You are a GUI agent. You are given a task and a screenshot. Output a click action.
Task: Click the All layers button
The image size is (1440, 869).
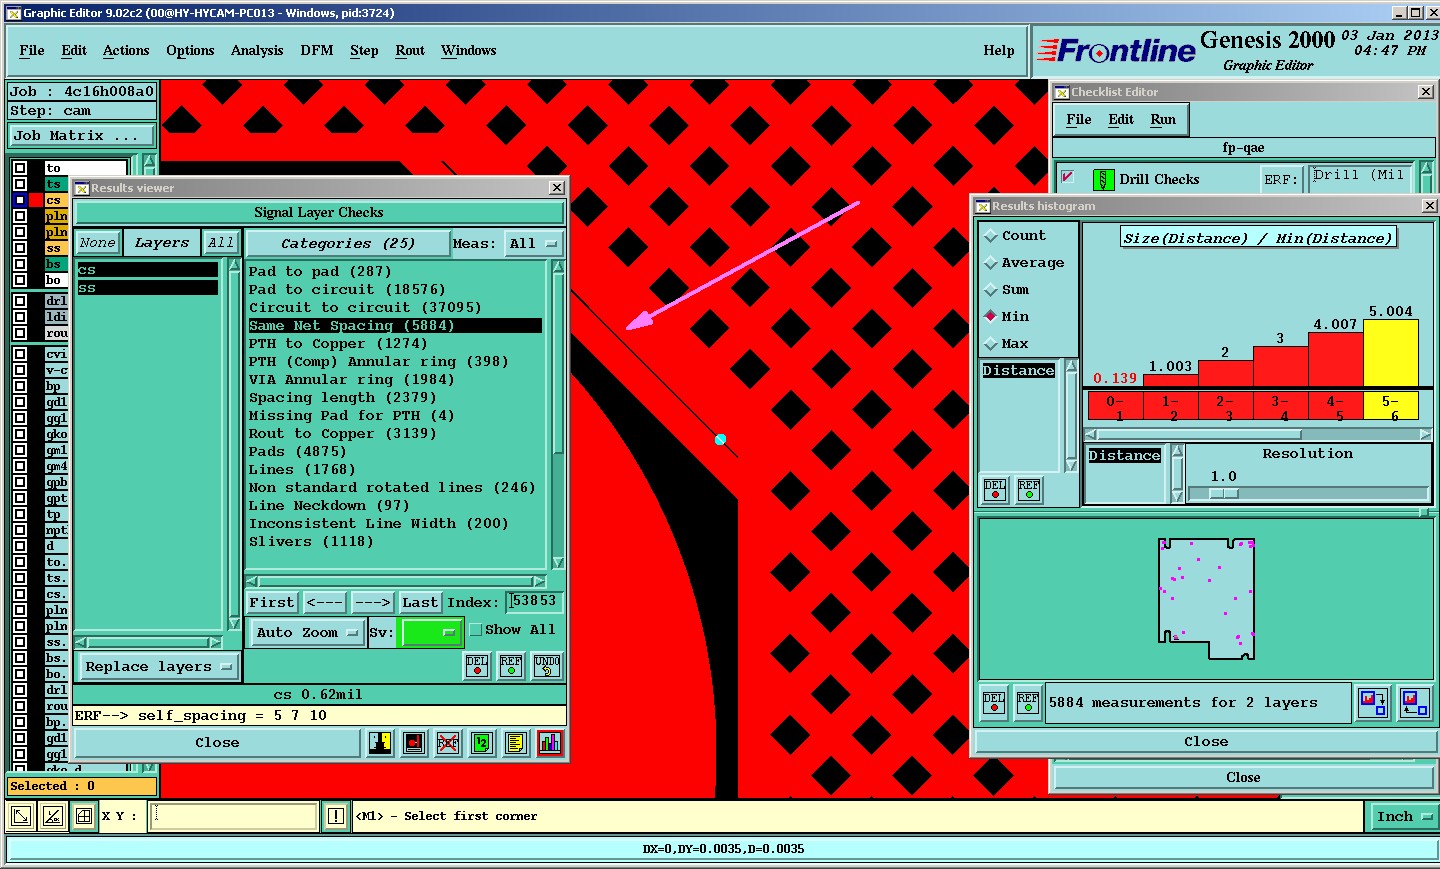[221, 242]
